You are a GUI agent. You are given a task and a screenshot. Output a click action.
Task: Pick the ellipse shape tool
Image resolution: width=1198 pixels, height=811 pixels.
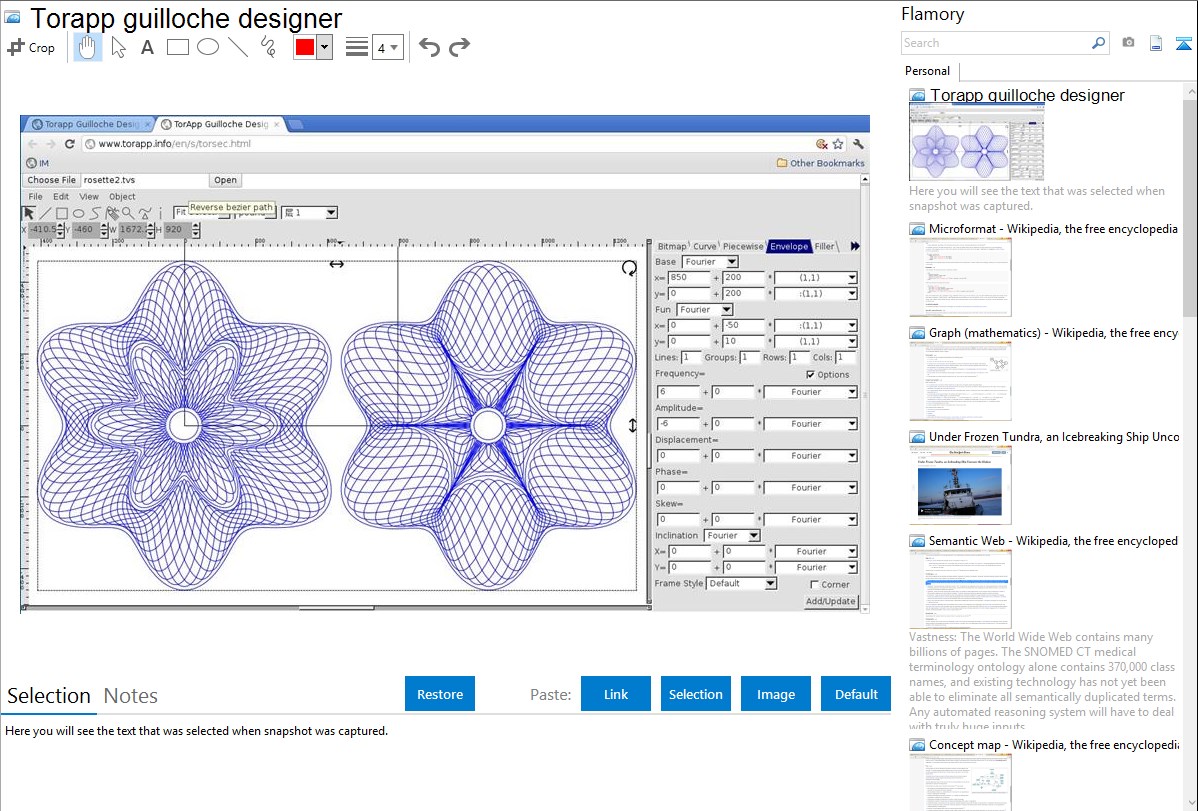(208, 47)
